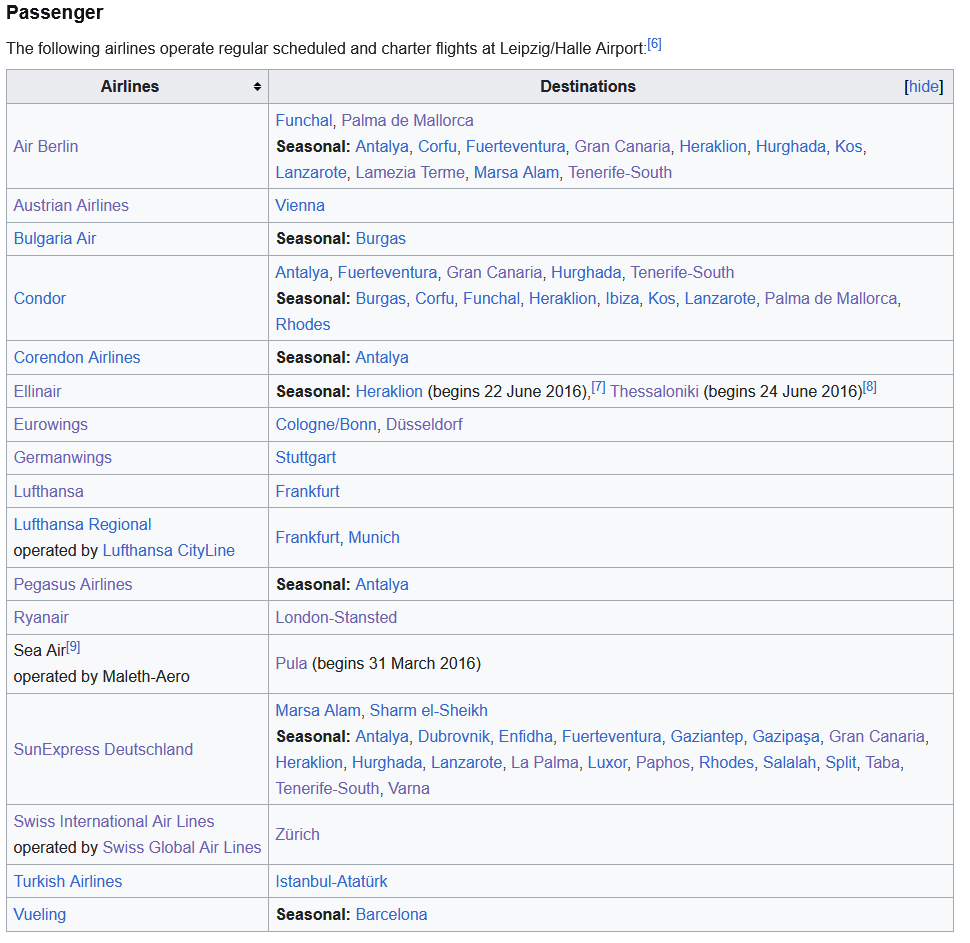Image resolution: width=970 pixels, height=943 pixels.
Task: Open the London-Stansted destination link
Action: [336, 617]
